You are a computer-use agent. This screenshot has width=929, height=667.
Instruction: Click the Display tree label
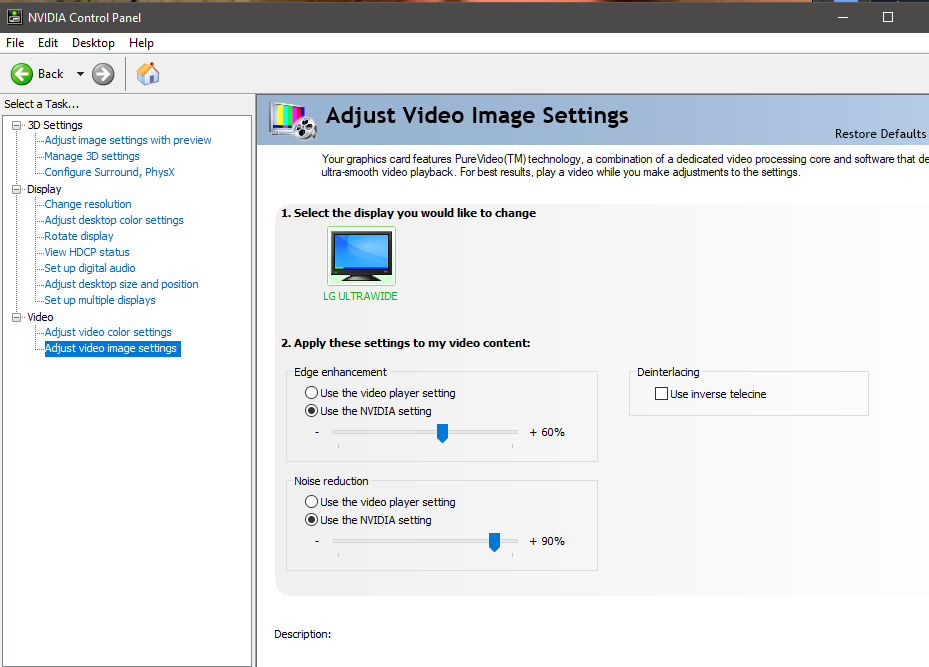click(x=44, y=189)
